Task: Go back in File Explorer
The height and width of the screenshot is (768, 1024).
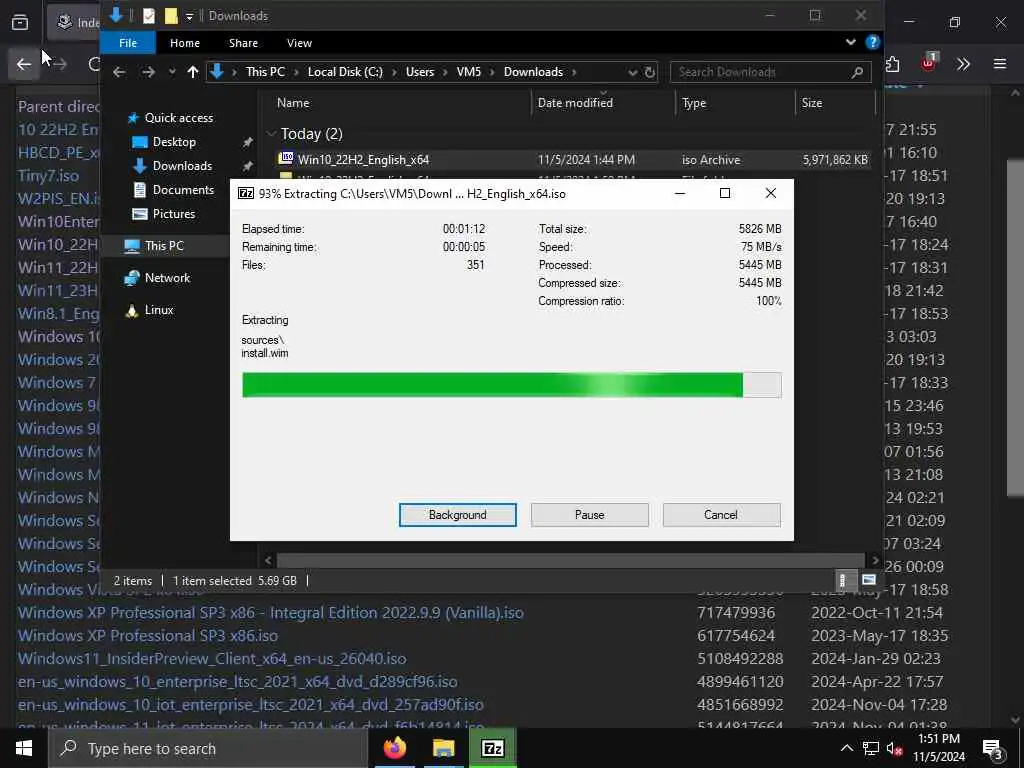Action: click(119, 72)
